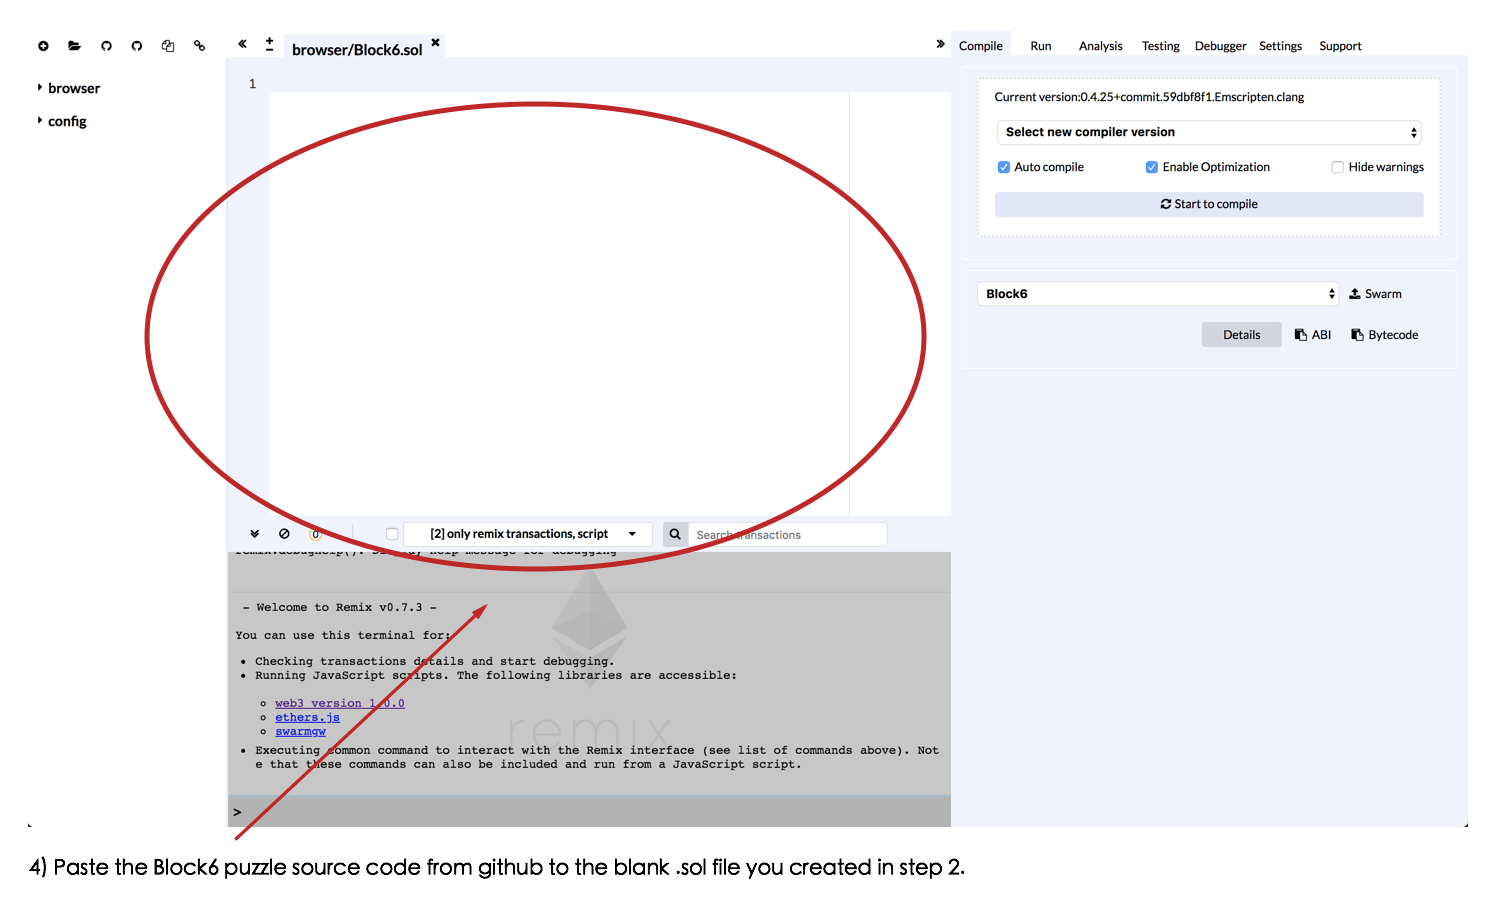Go to the Debugger tab
Image resolution: width=1496 pixels, height=908 pixels.
coord(1220,46)
